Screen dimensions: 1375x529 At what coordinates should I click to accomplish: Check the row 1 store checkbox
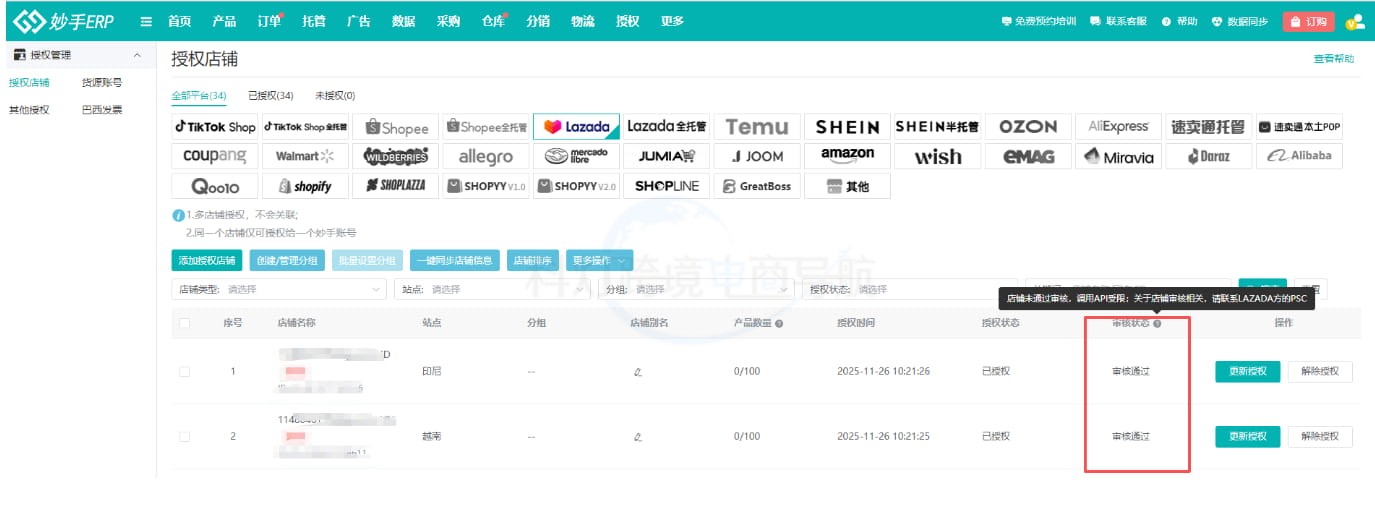(184, 372)
